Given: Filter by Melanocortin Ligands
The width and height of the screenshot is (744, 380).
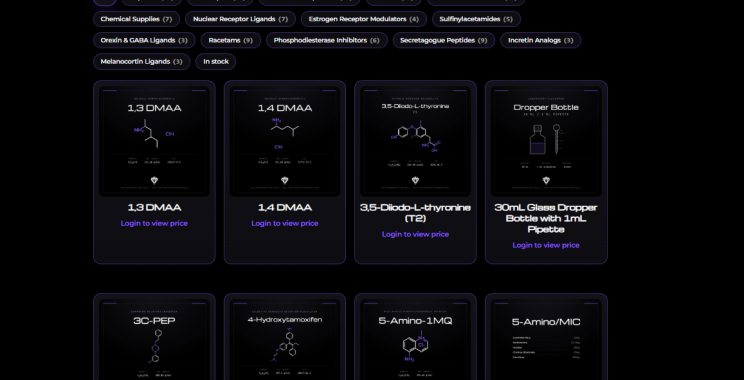Looking at the screenshot, I should (x=141, y=62).
